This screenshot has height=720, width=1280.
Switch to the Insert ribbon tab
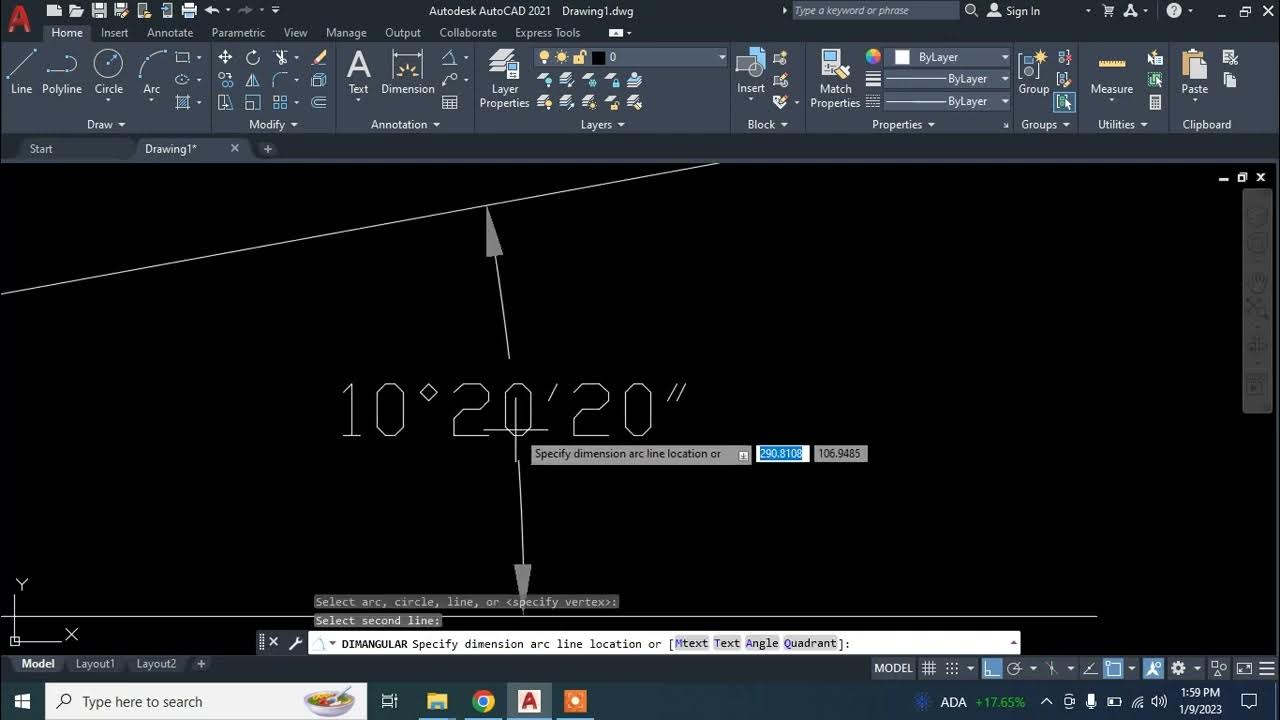[x=114, y=33]
